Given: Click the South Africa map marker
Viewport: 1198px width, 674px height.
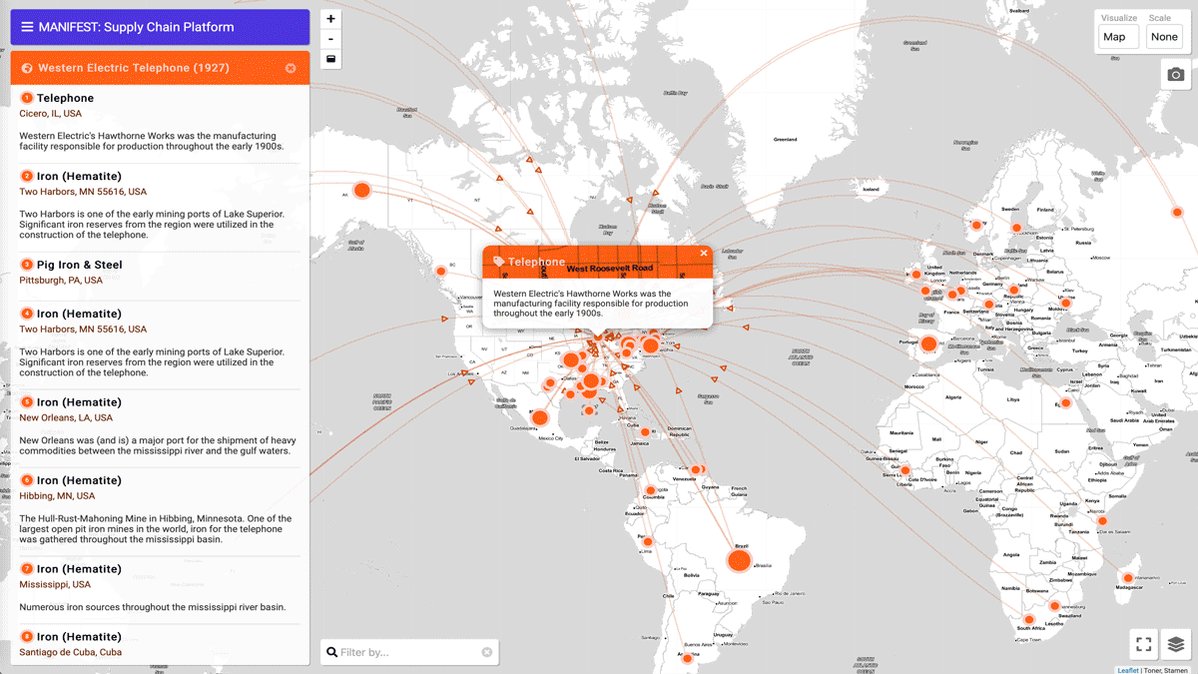Looking at the screenshot, I should click(x=1029, y=620).
